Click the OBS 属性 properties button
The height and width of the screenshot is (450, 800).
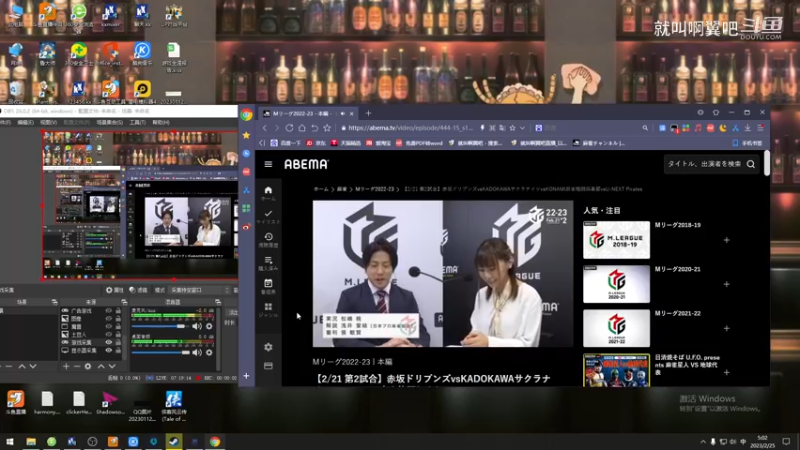click(115, 290)
